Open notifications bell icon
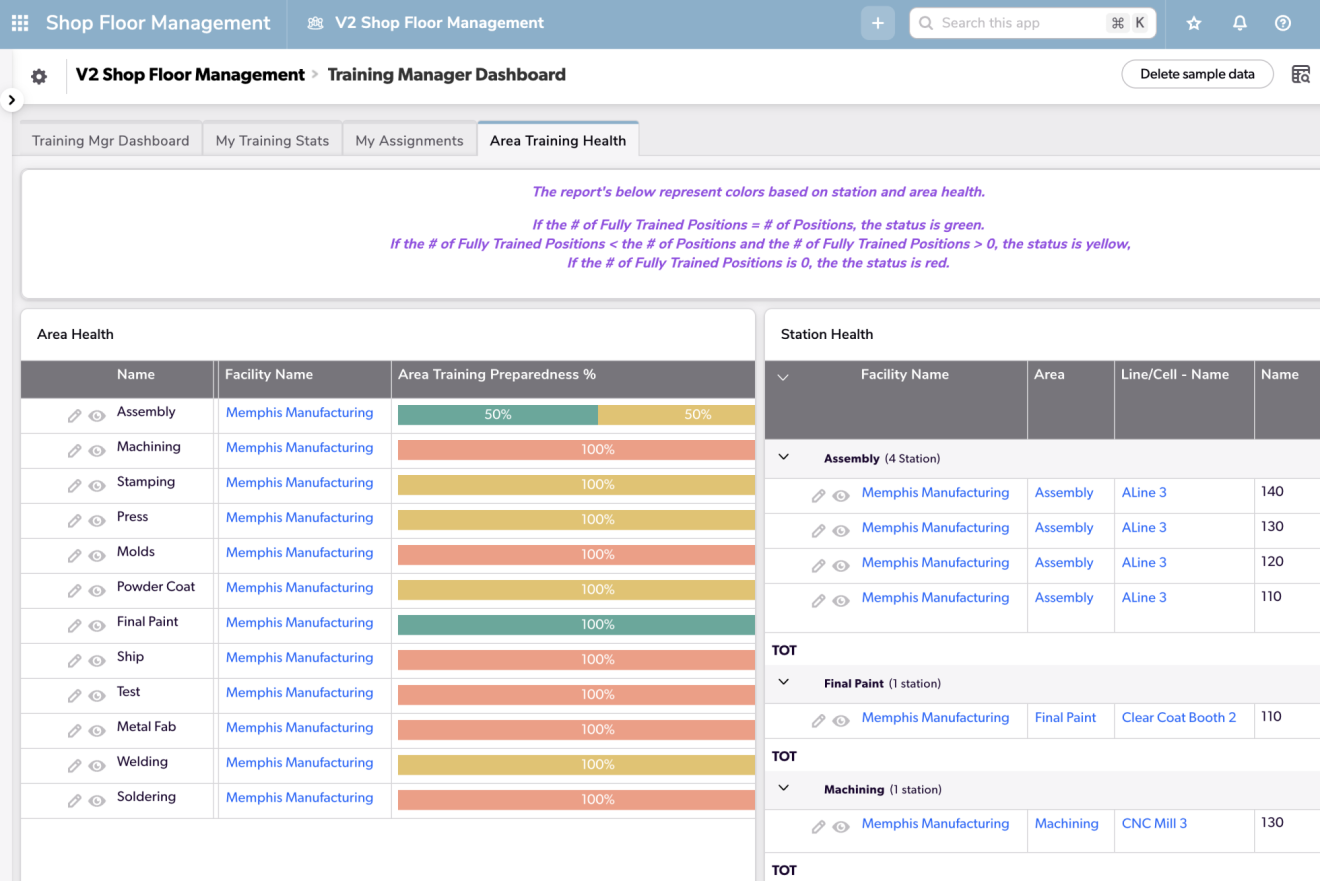1320x881 pixels. [1239, 24]
